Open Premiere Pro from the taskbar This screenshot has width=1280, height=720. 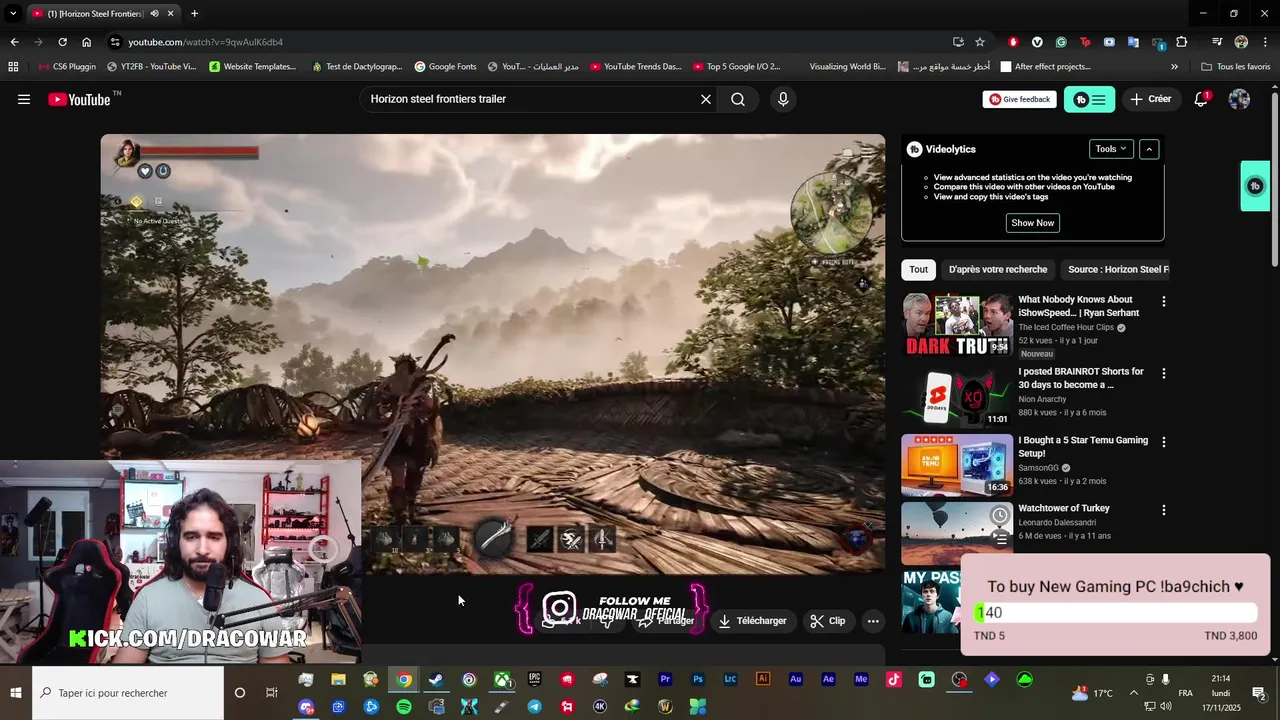coord(665,680)
